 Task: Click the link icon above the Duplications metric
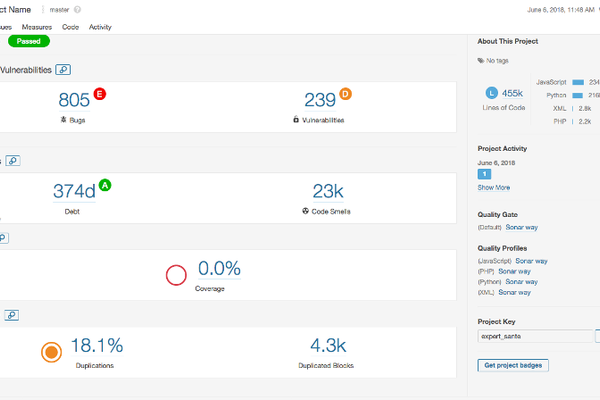point(12,314)
